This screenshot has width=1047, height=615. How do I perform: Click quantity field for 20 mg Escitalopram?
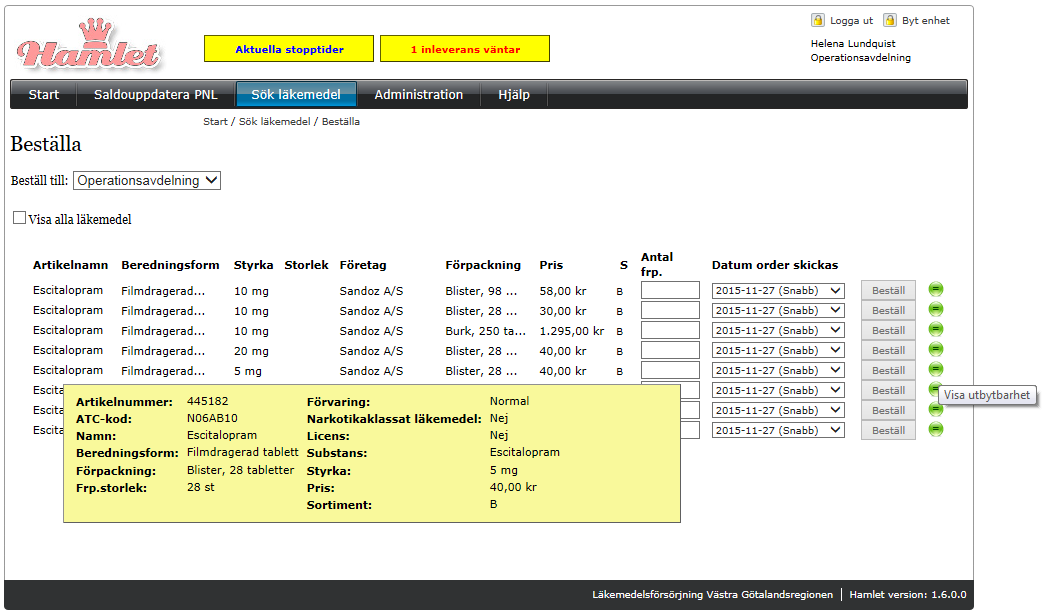[670, 350]
